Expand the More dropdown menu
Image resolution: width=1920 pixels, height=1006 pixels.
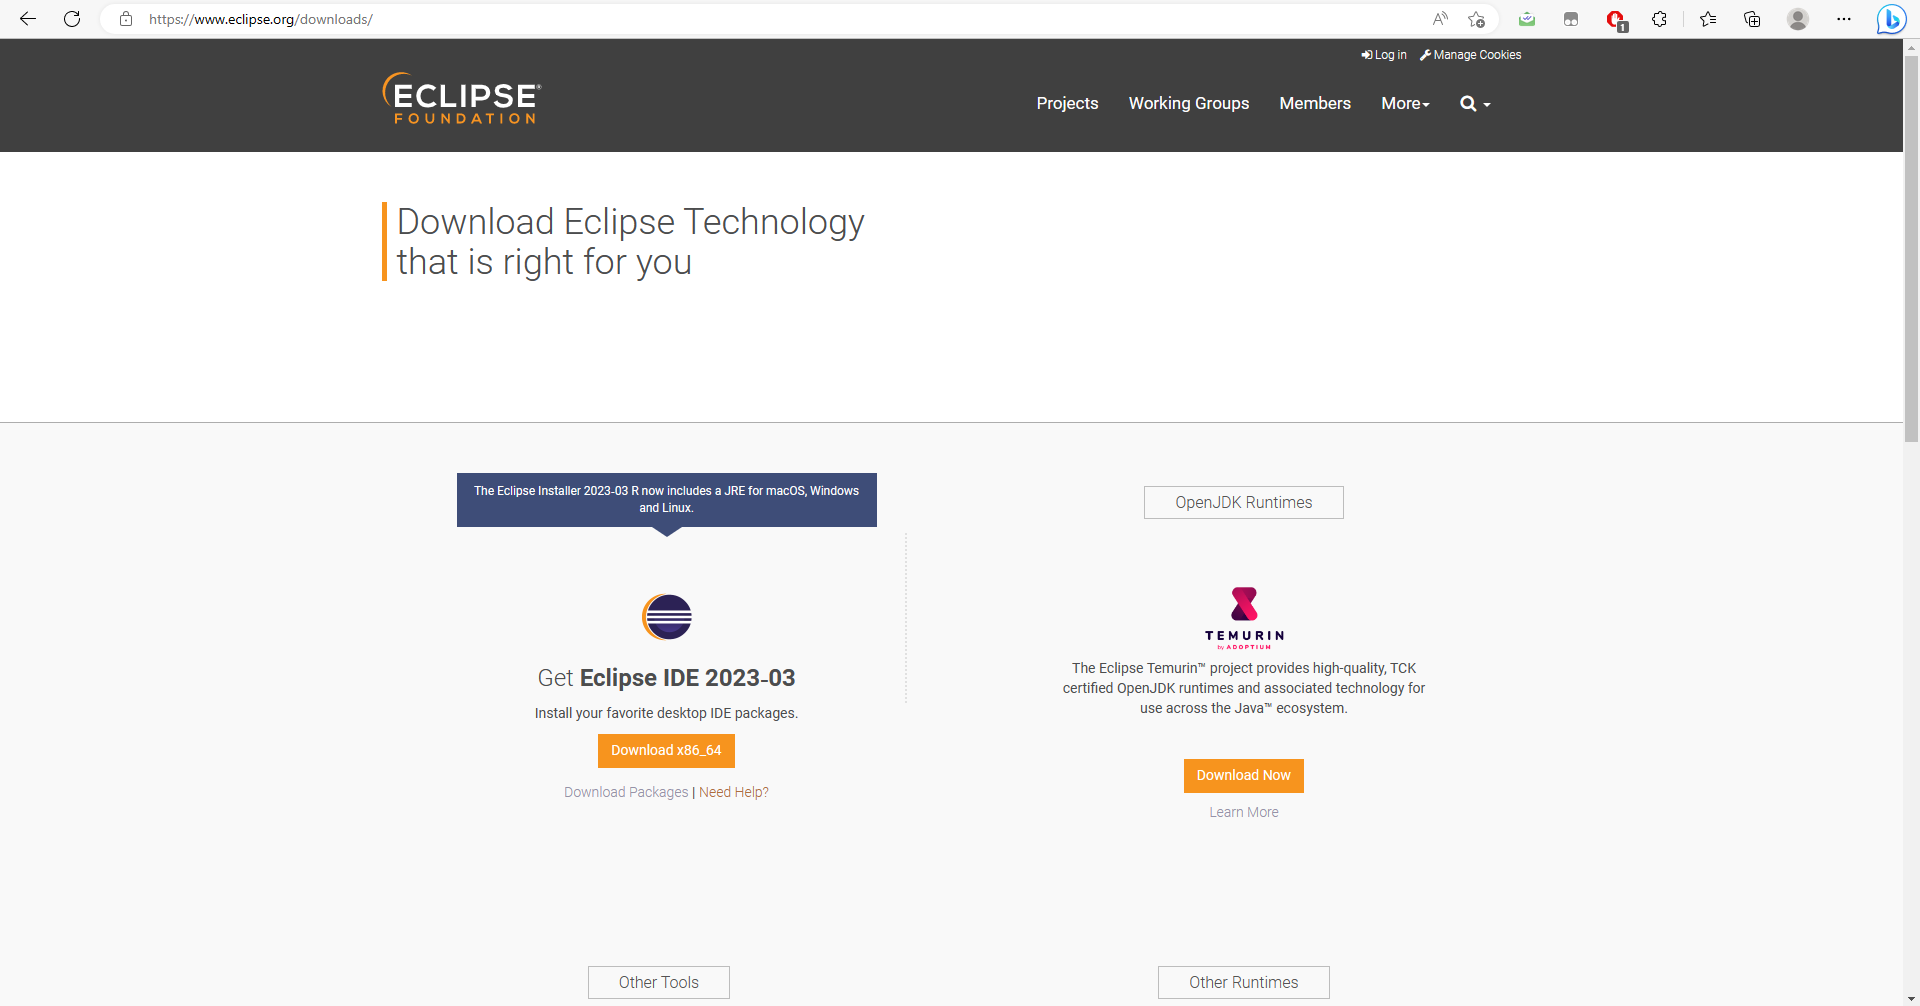tap(1405, 103)
